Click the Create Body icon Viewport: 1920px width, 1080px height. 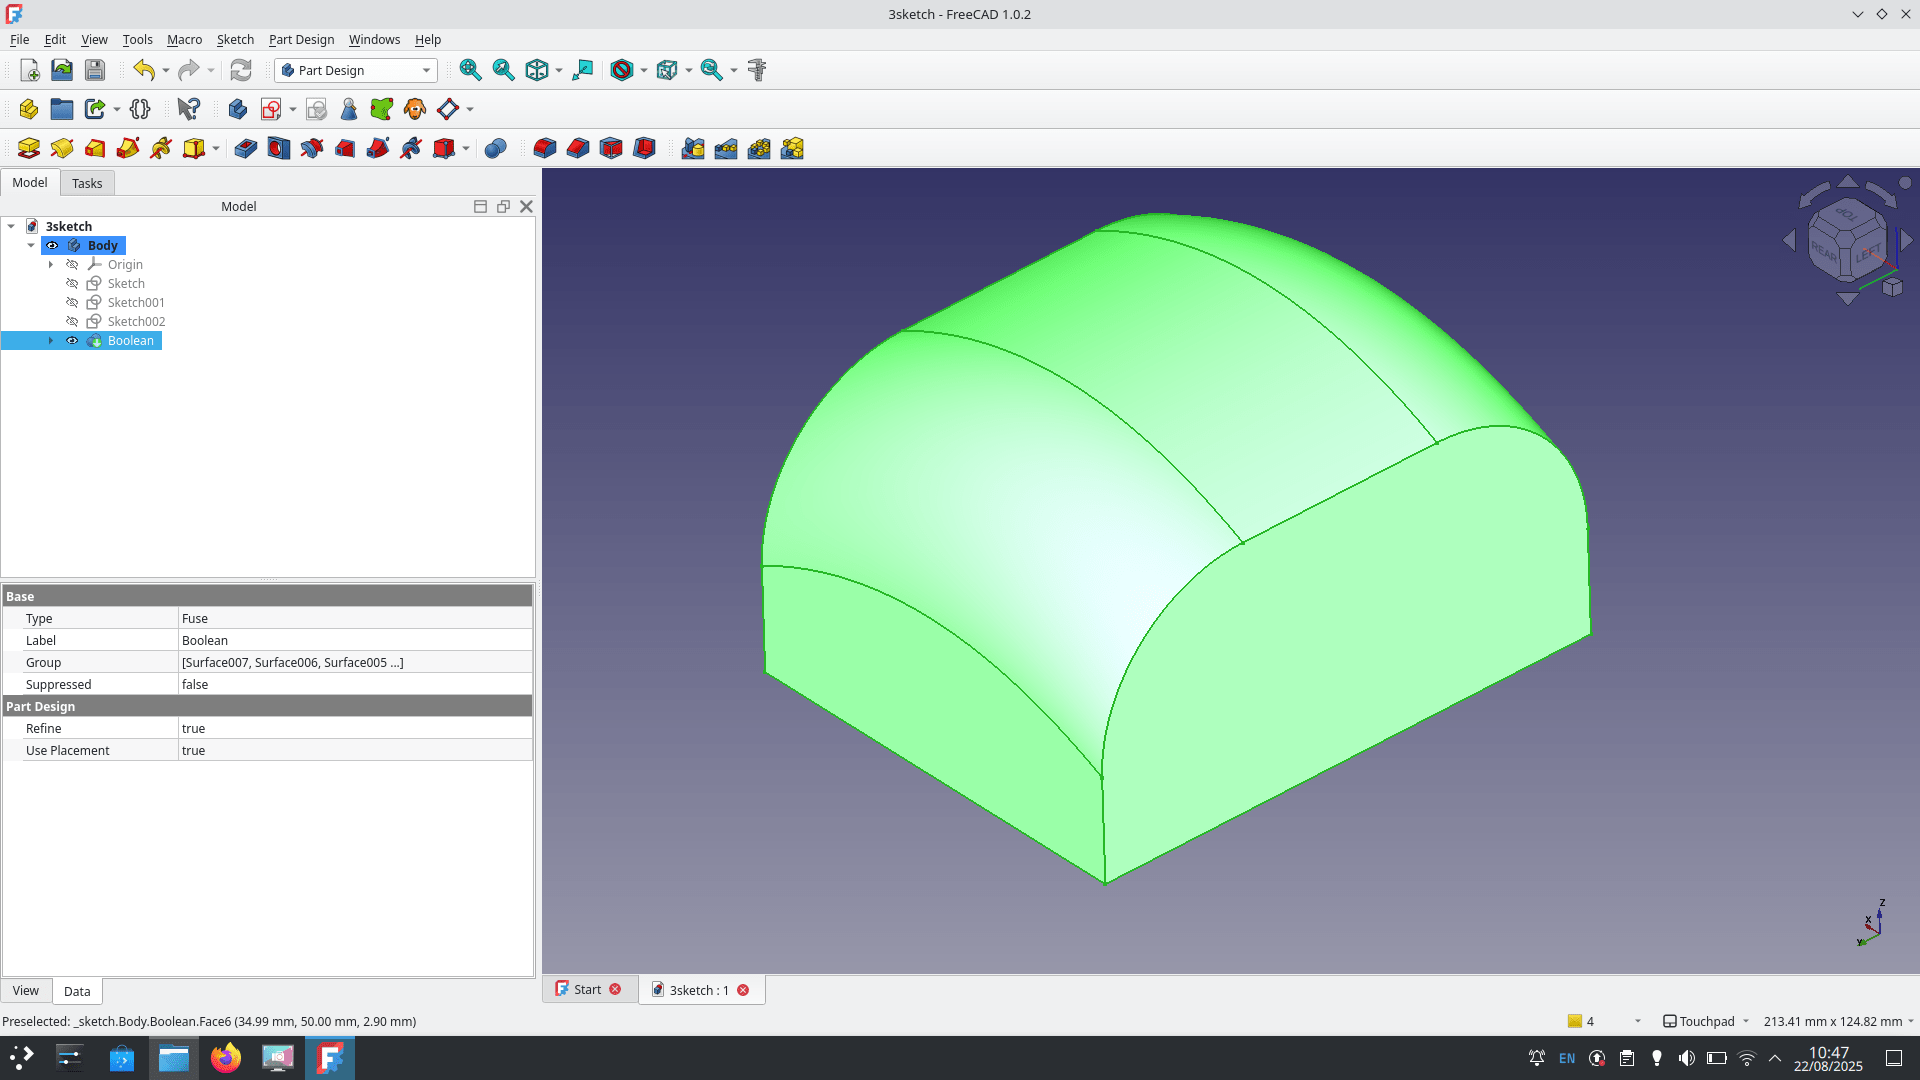[x=237, y=109]
